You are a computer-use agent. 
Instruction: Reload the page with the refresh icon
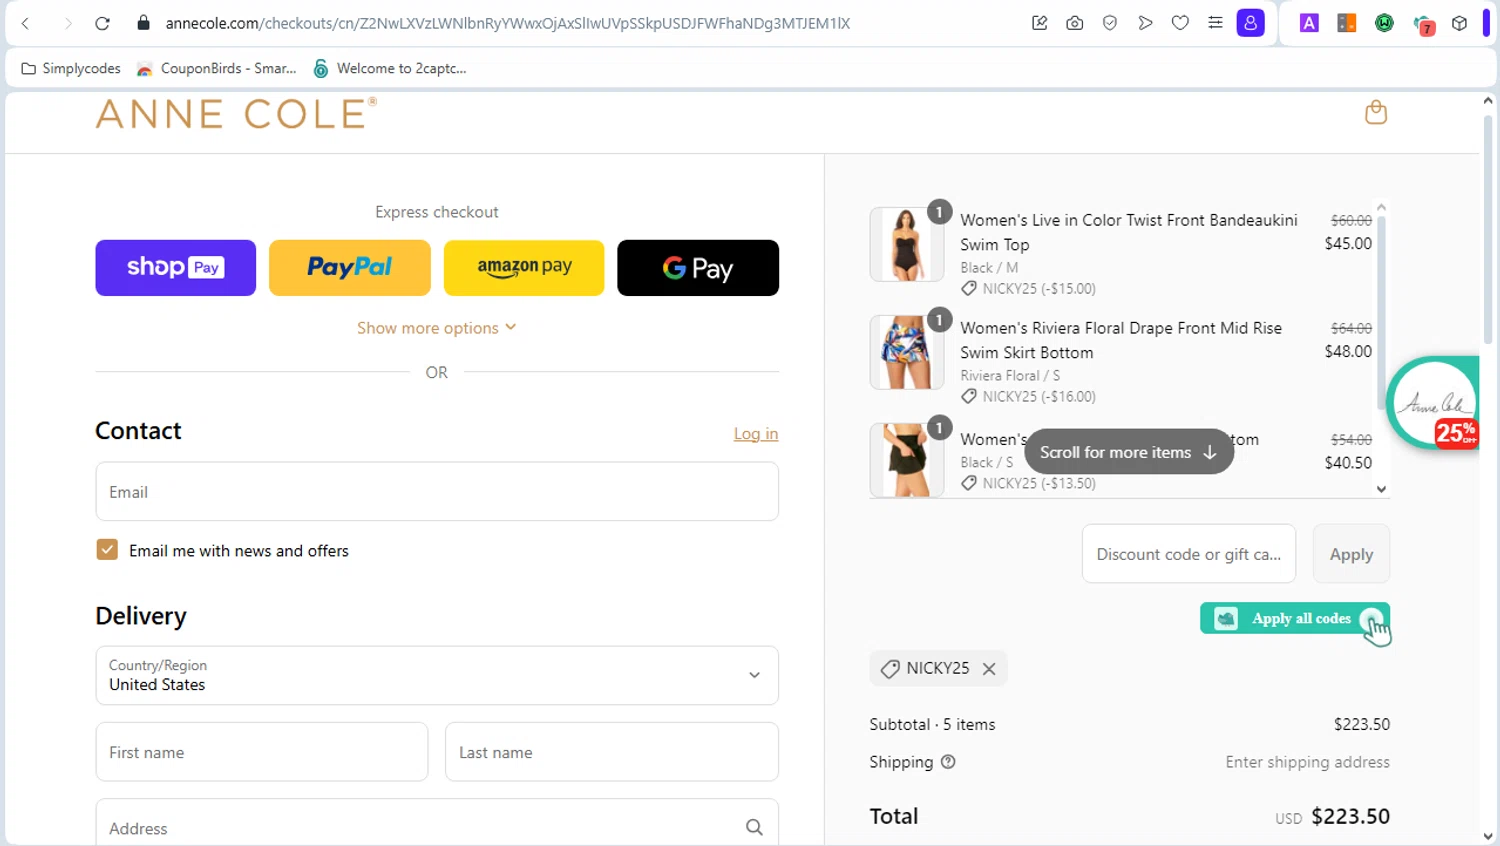click(102, 23)
